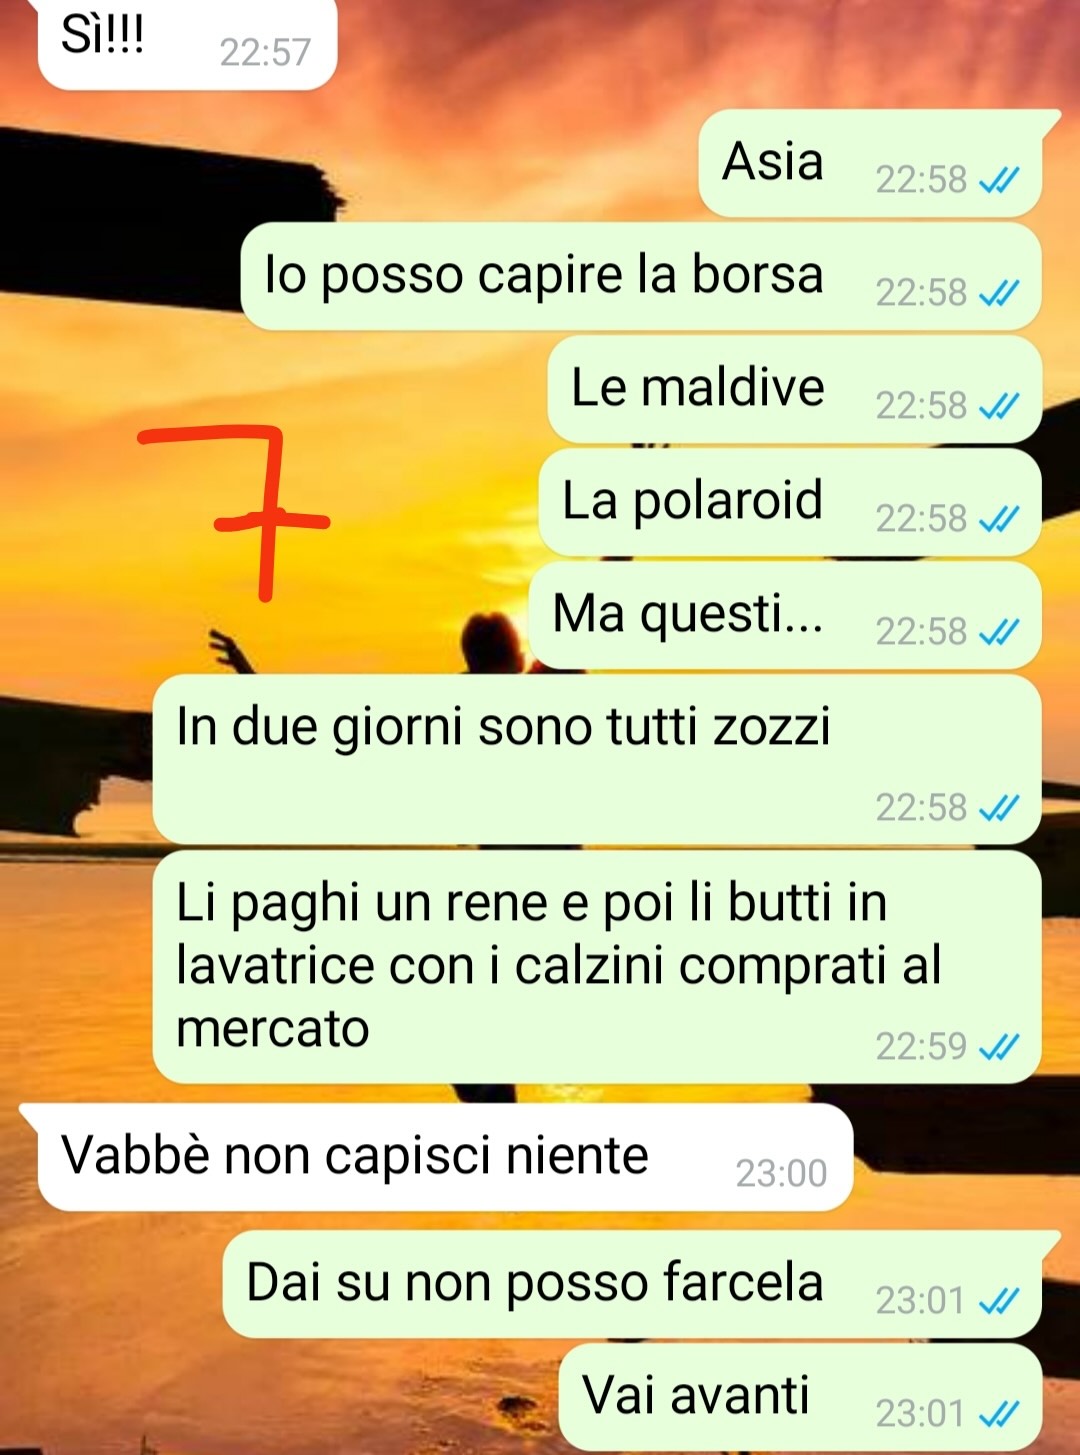Tap the blue ticks on the "Ma questi..." message
The height and width of the screenshot is (1455, 1080).
999,632
